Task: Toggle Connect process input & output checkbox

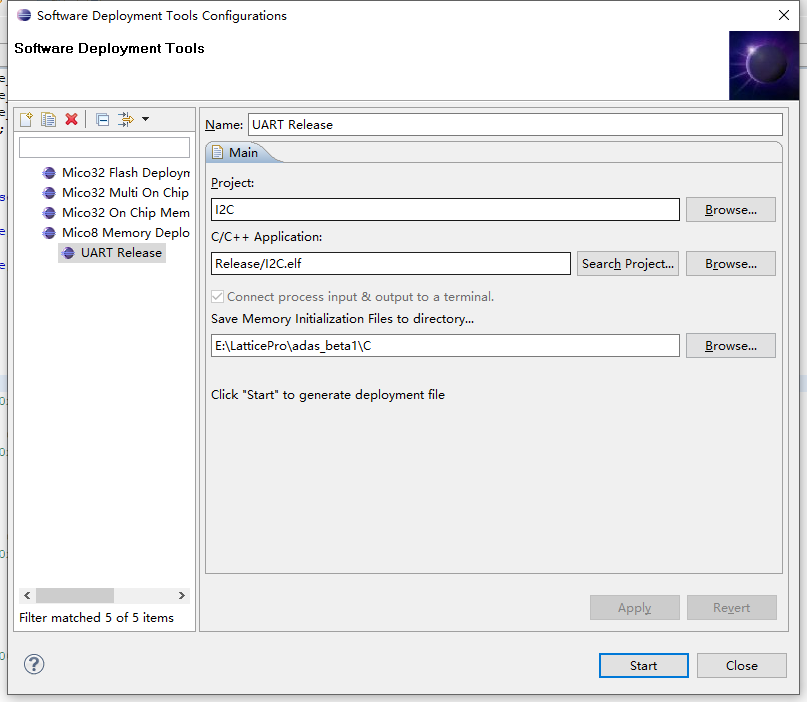Action: 218,296
